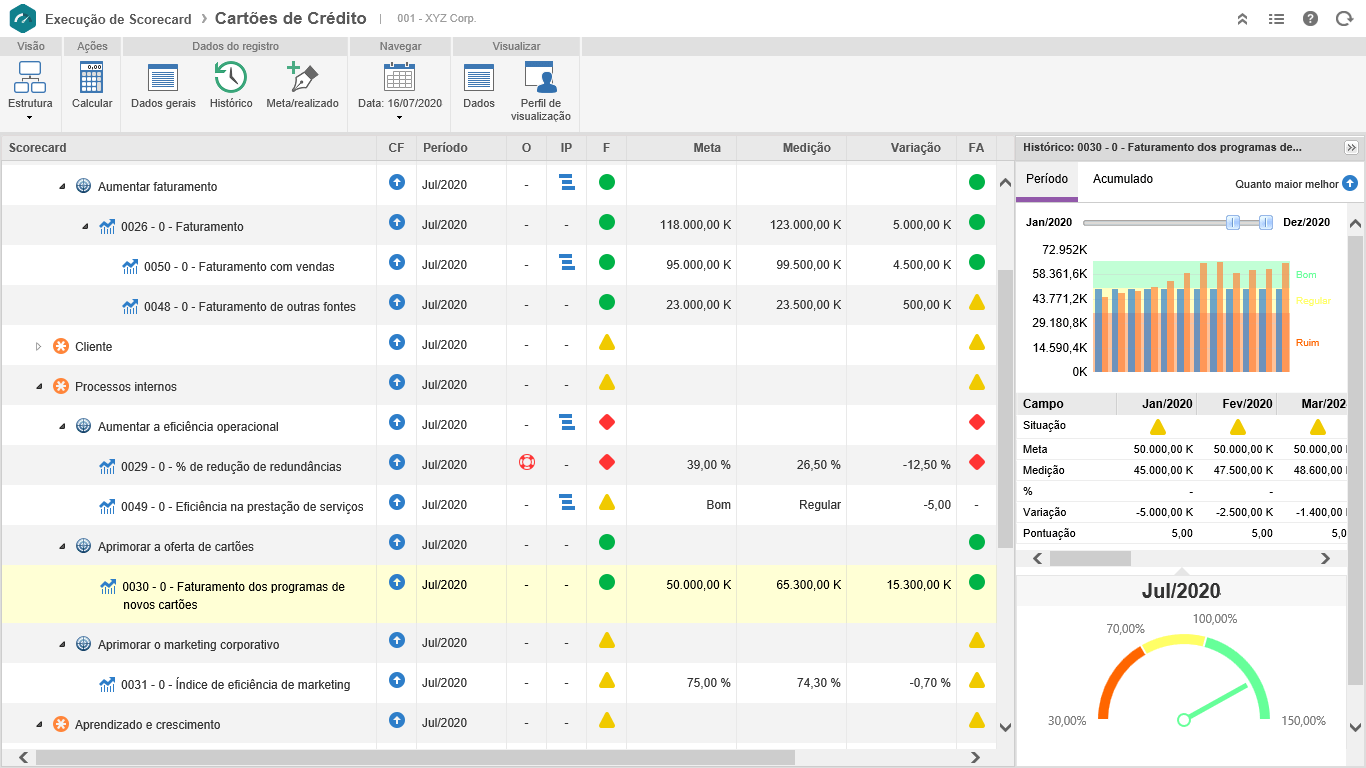The height and width of the screenshot is (768, 1366).
Task: Click the right handle of period slider
Action: (1265, 222)
